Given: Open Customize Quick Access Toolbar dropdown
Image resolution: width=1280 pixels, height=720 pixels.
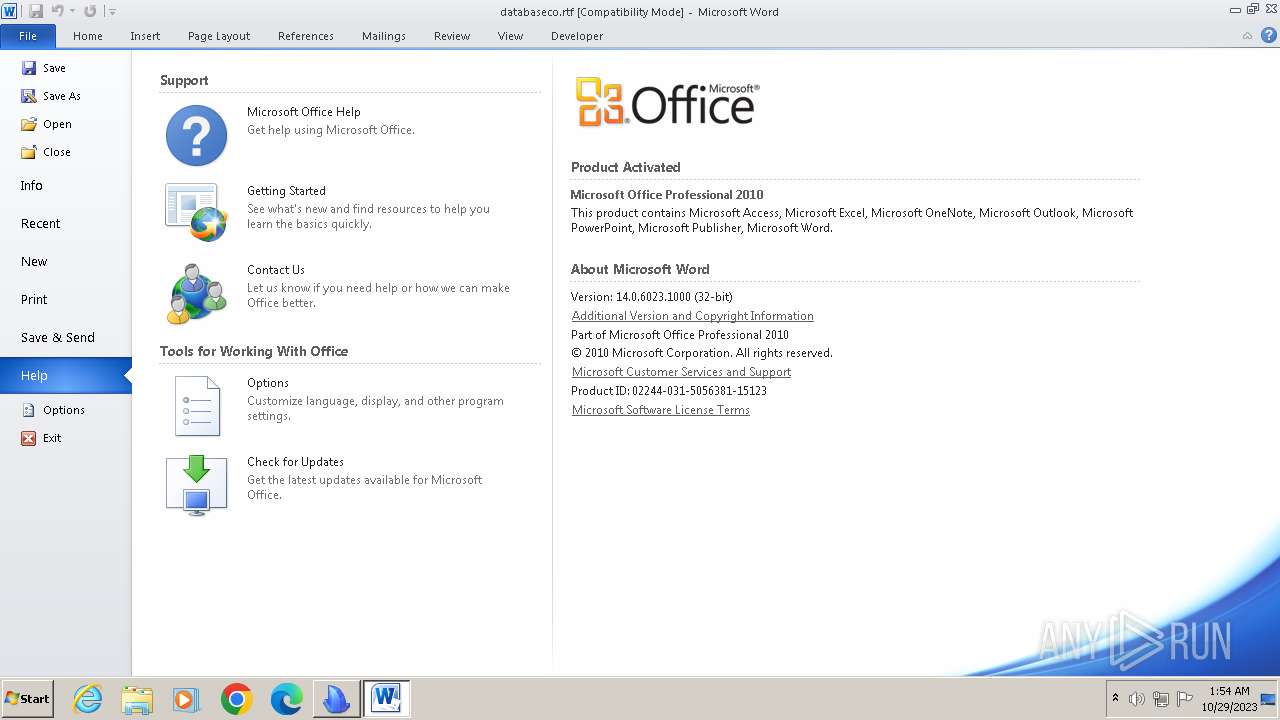Looking at the screenshot, I should coord(112,12).
